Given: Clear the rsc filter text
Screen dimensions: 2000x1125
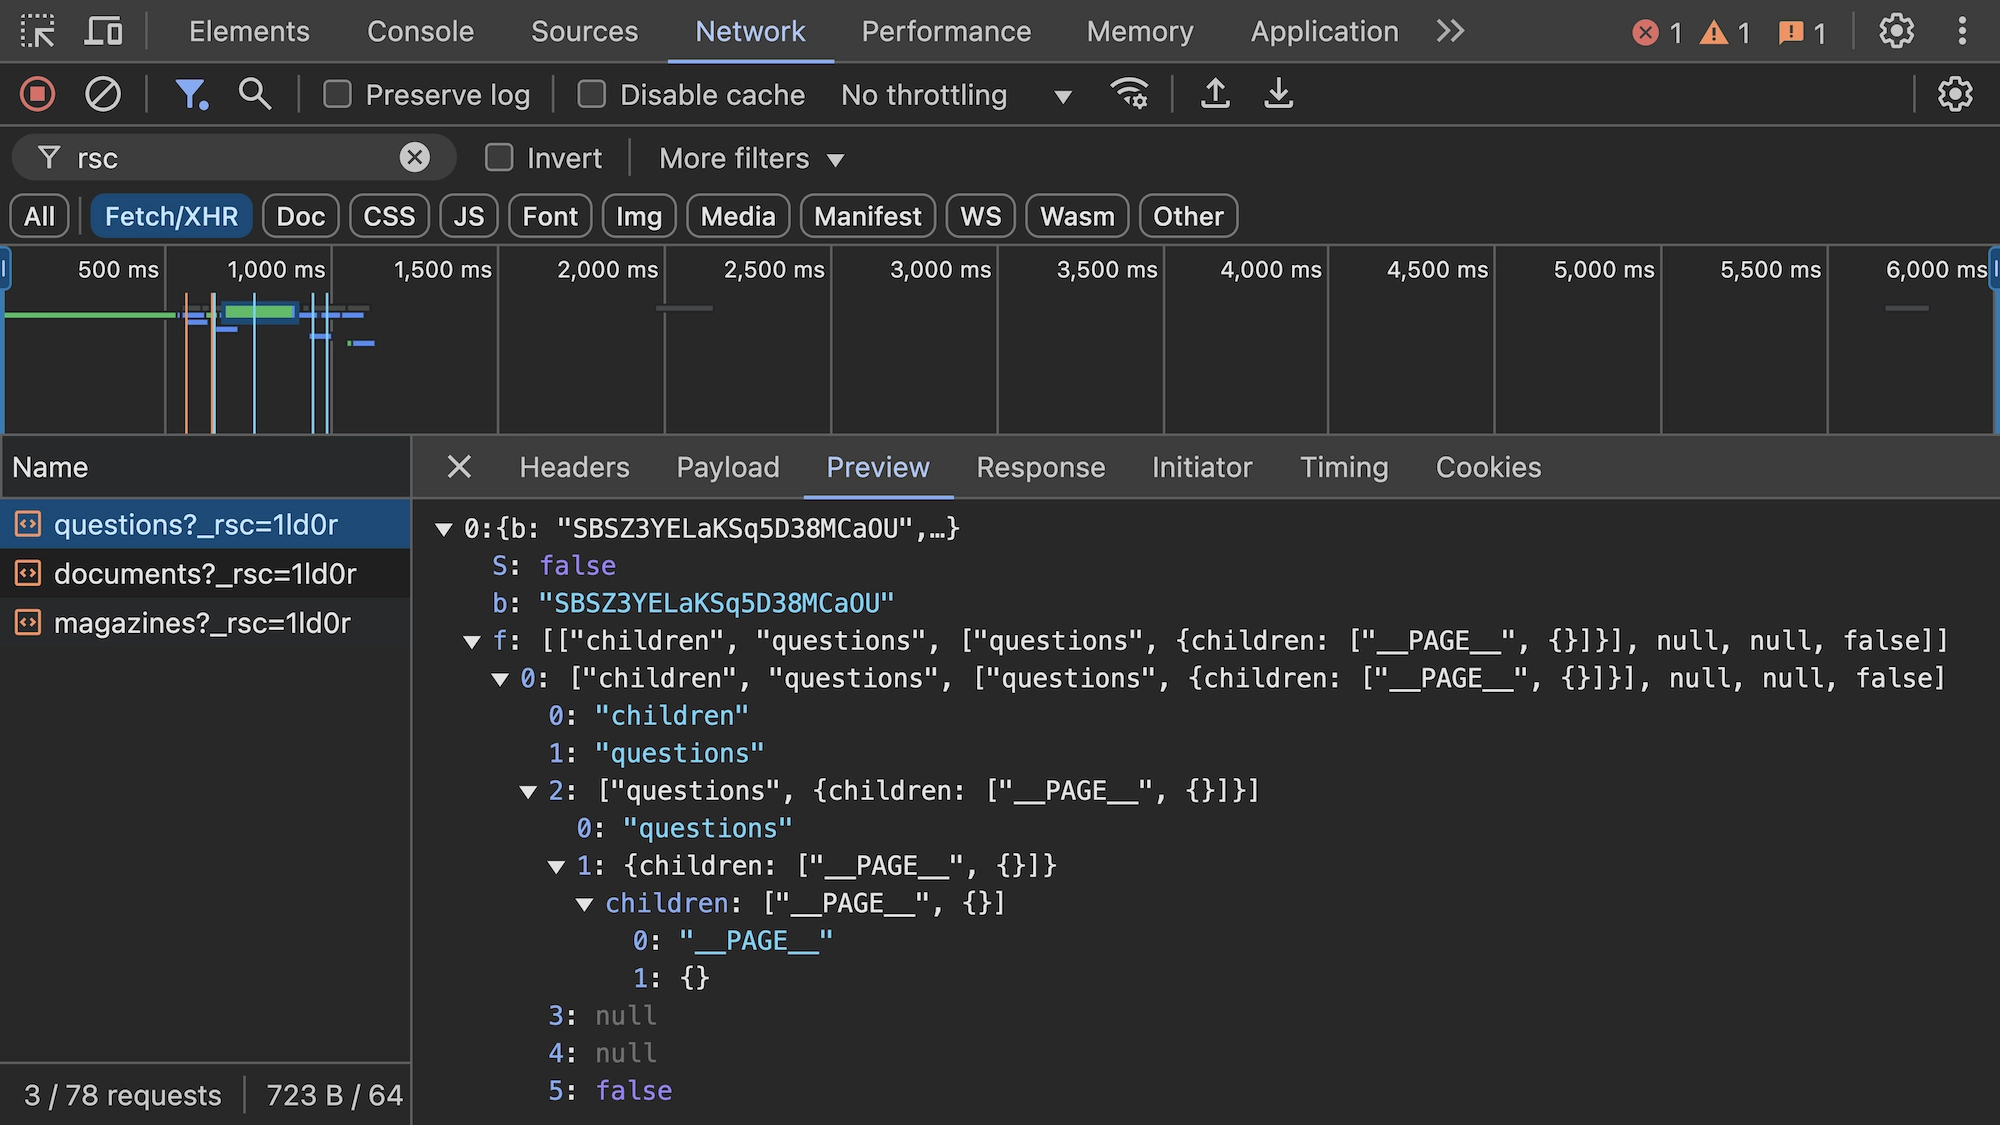Looking at the screenshot, I should point(414,157).
